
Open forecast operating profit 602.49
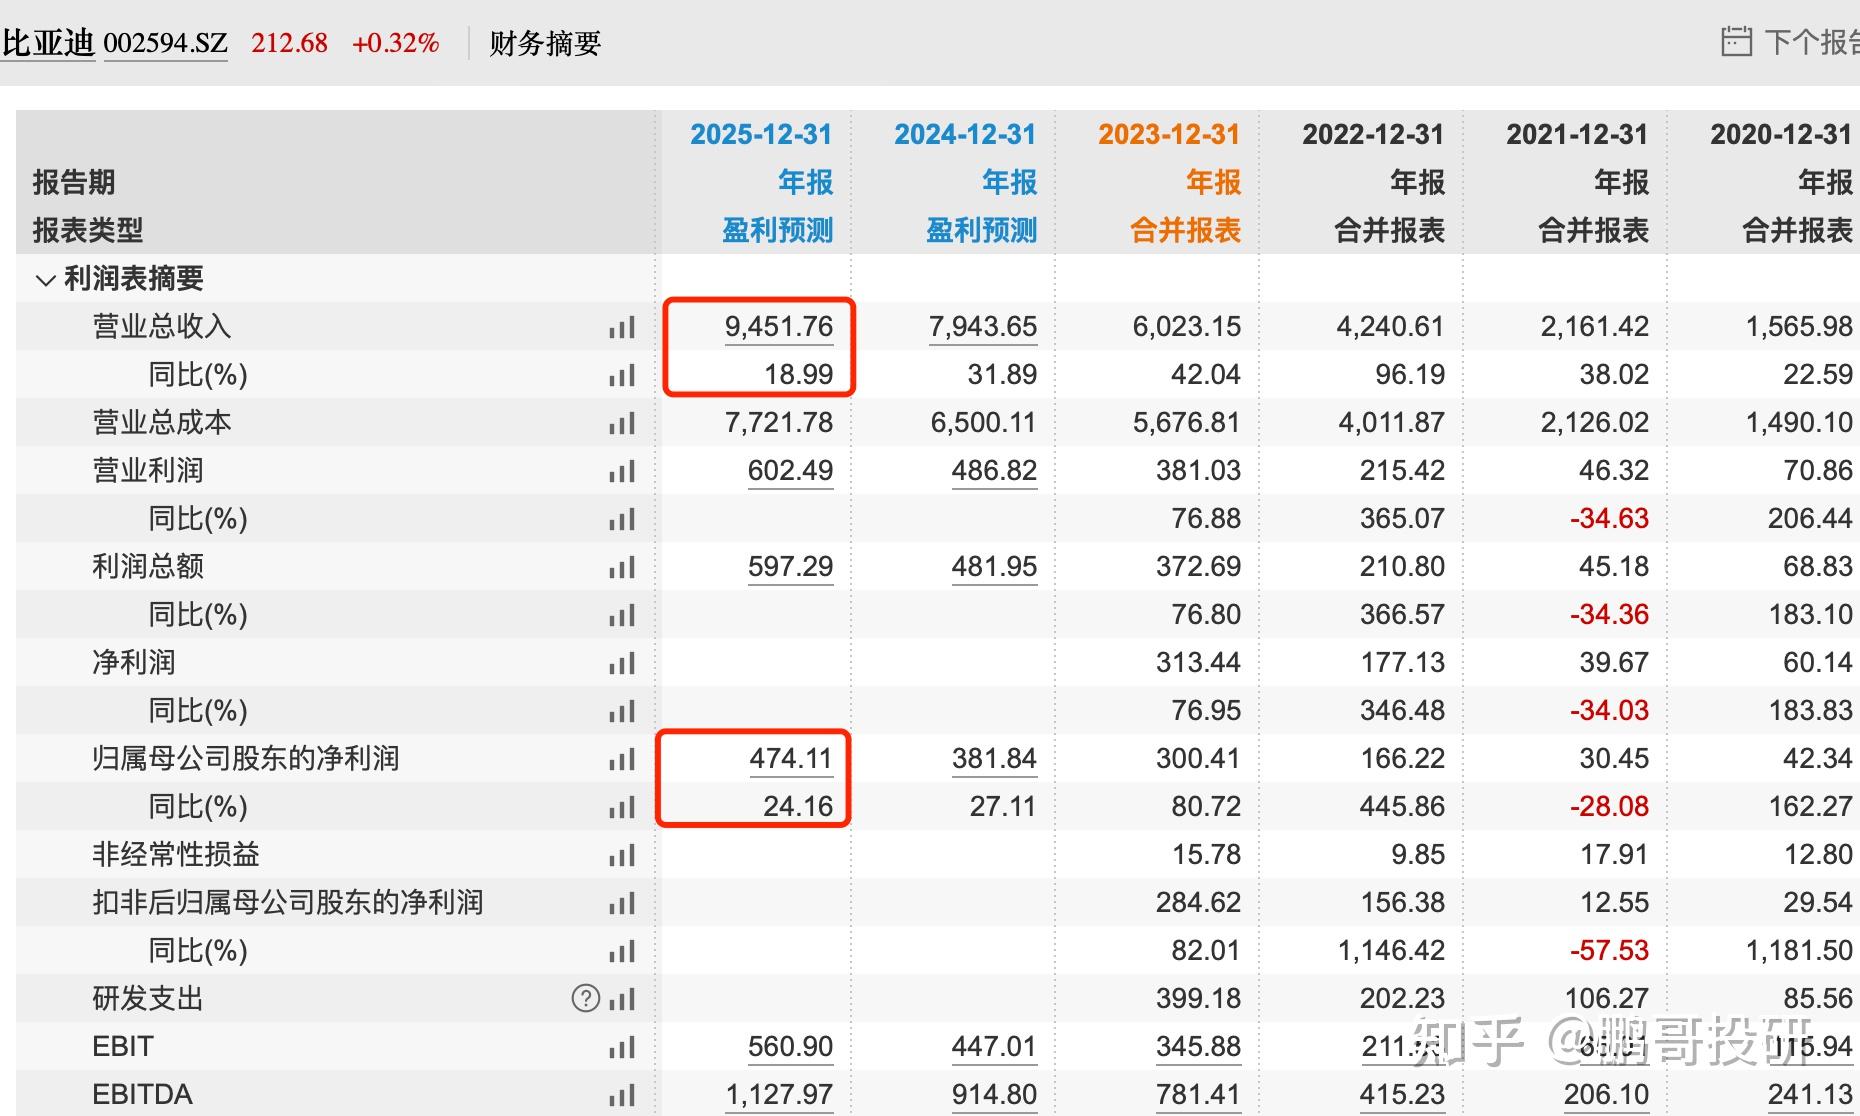click(x=790, y=471)
